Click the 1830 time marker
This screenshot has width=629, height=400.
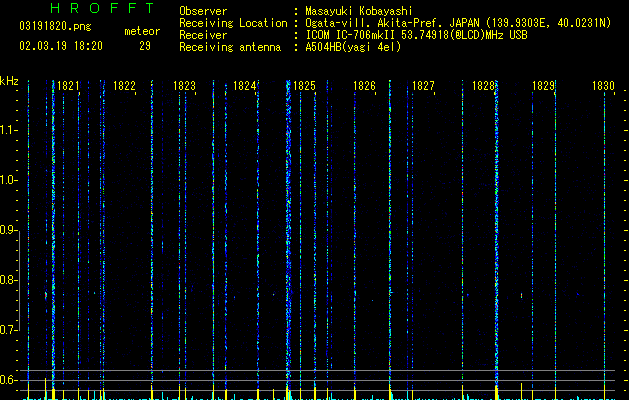[x=603, y=86]
